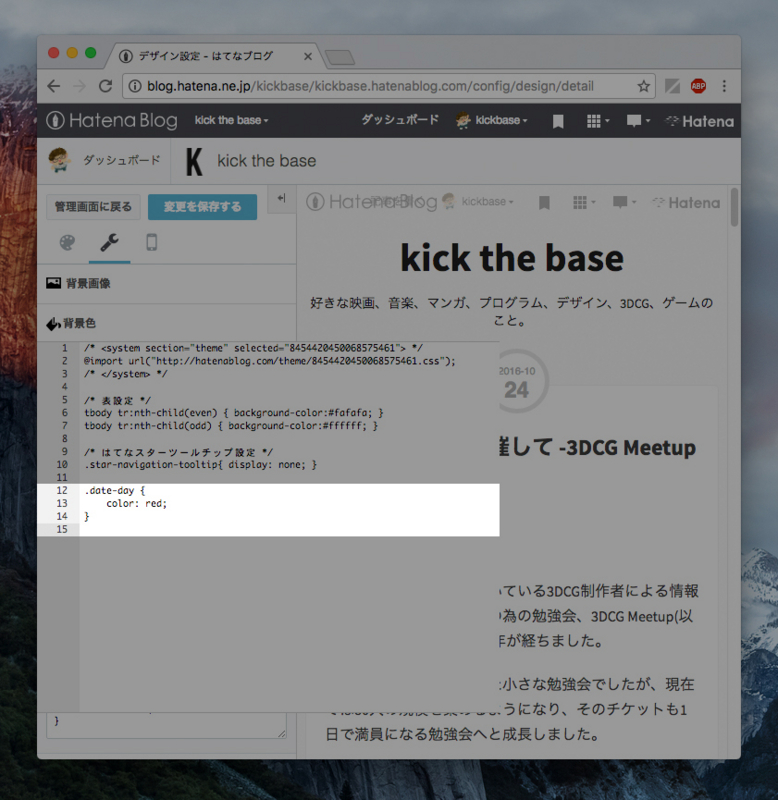Expand the 背景色 section
Image resolution: width=778 pixels, height=800 pixels.
pos(166,323)
